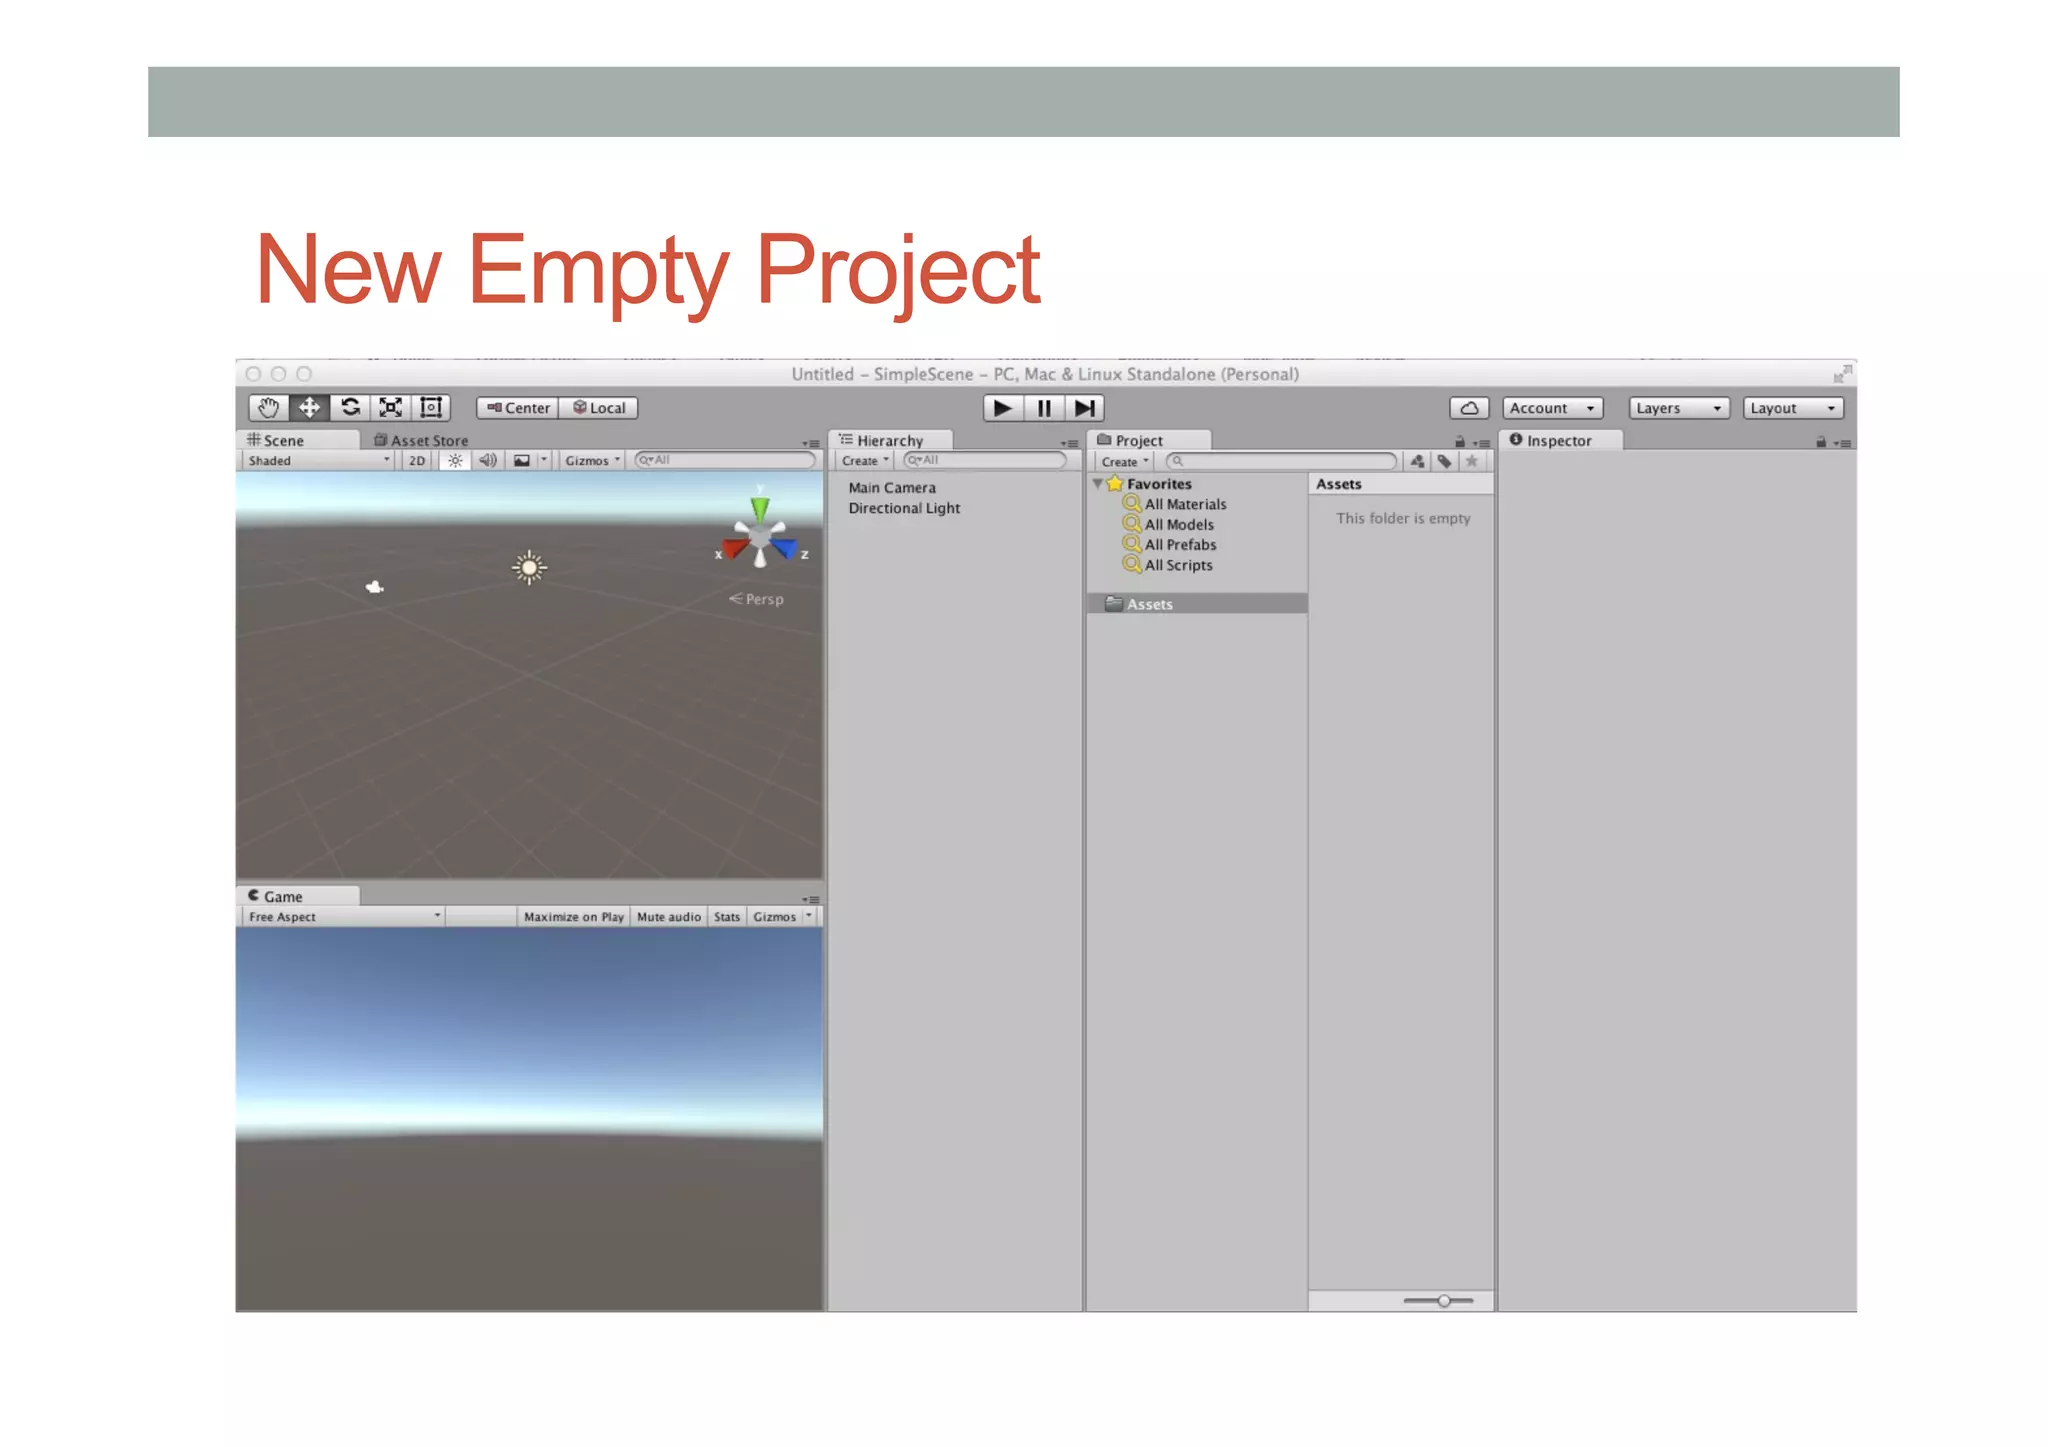Click the Stats button

tap(727, 917)
